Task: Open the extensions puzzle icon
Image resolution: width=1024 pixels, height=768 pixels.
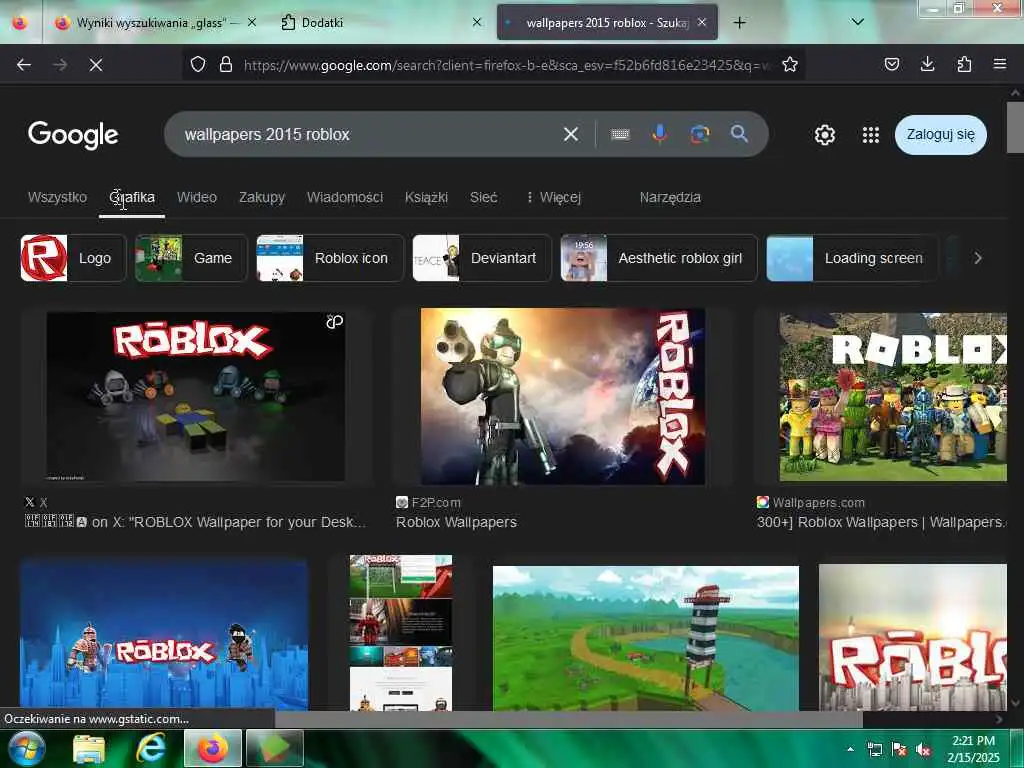Action: coord(964,64)
